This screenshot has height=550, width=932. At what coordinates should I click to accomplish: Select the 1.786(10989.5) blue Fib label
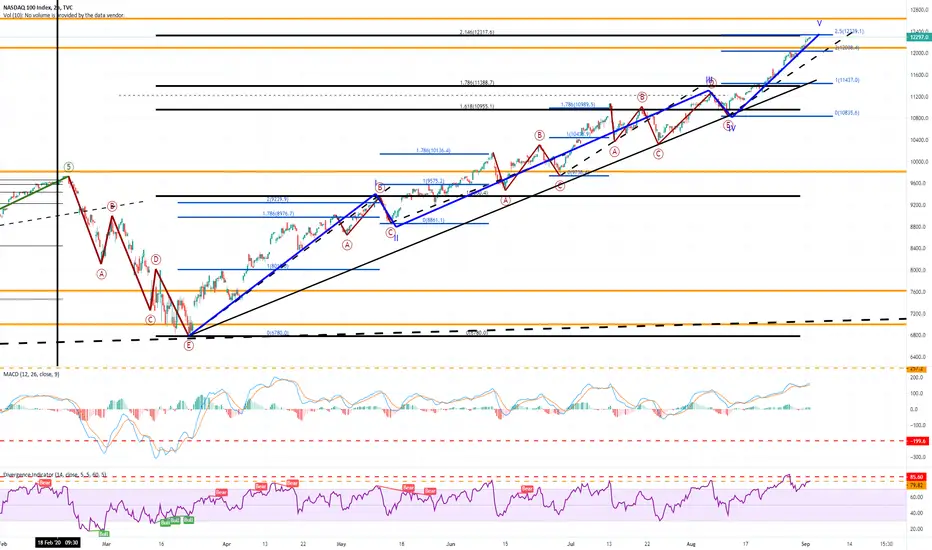point(578,104)
